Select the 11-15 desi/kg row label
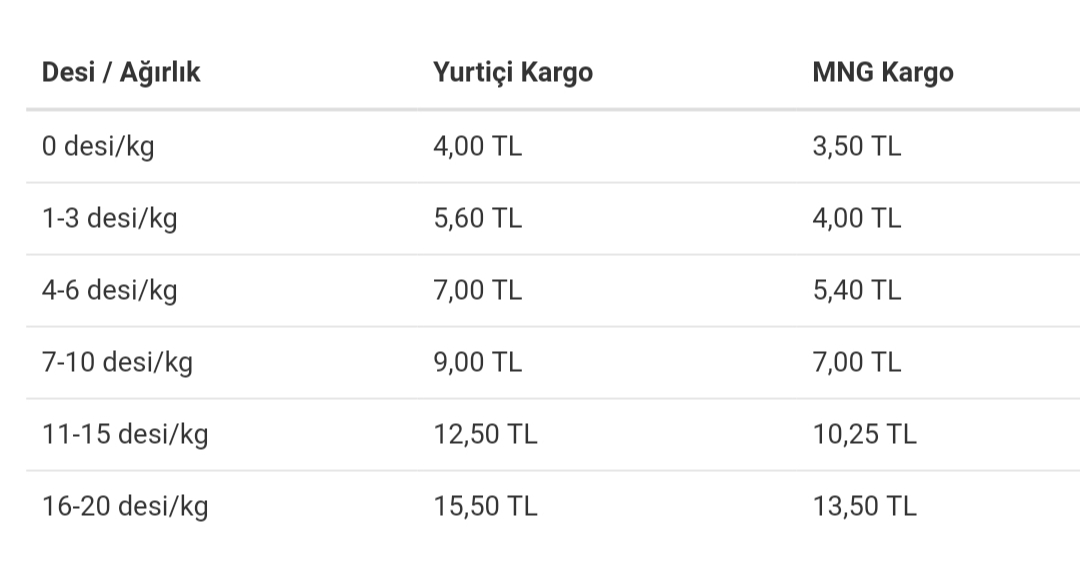Image resolution: width=1080 pixels, height=568 pixels. pos(125,434)
